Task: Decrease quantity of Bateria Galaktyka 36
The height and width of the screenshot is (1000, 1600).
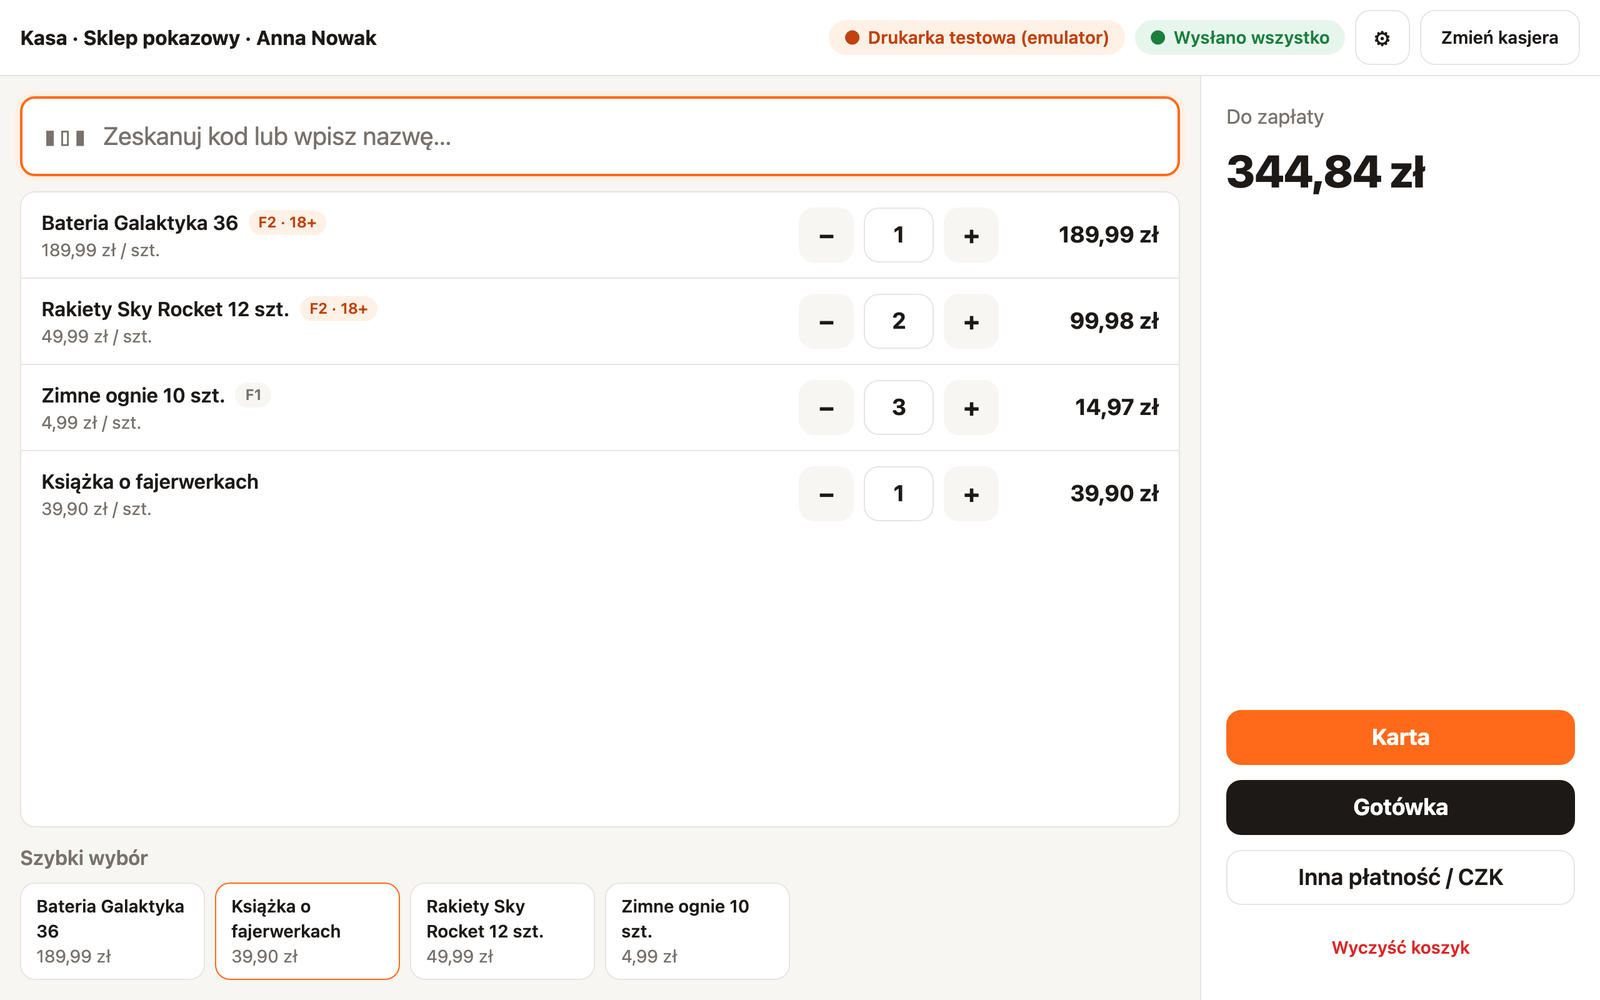Action: 826,235
